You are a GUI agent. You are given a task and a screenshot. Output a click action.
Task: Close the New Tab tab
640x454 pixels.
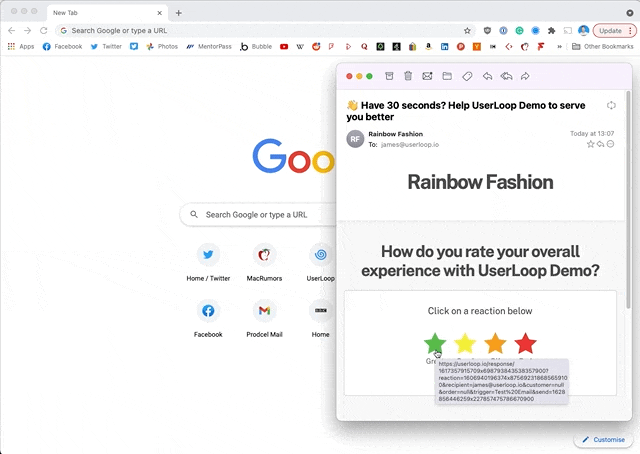point(160,13)
